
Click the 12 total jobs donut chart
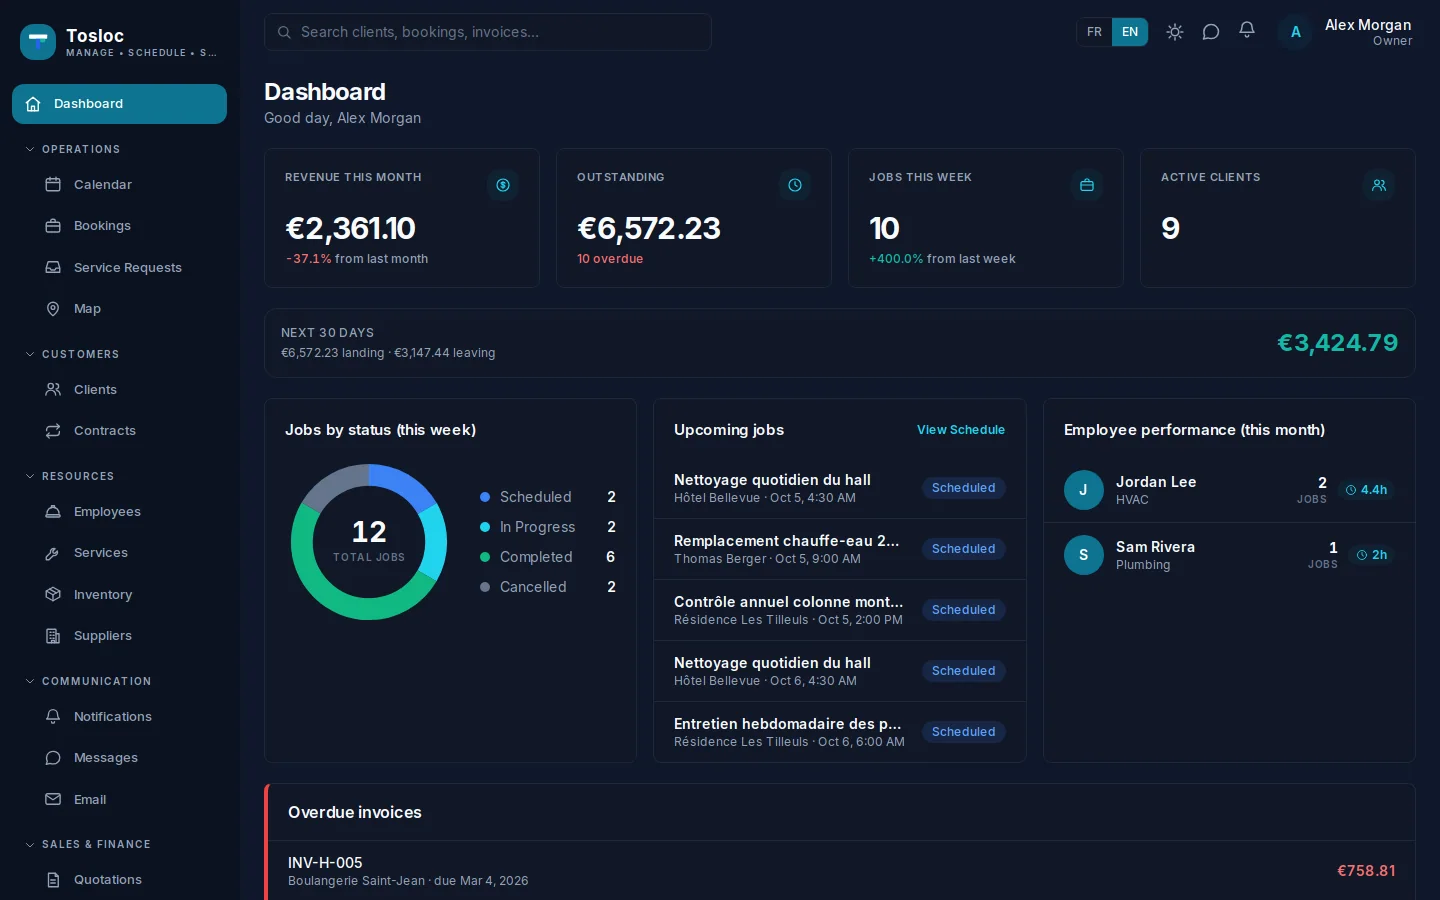click(369, 542)
